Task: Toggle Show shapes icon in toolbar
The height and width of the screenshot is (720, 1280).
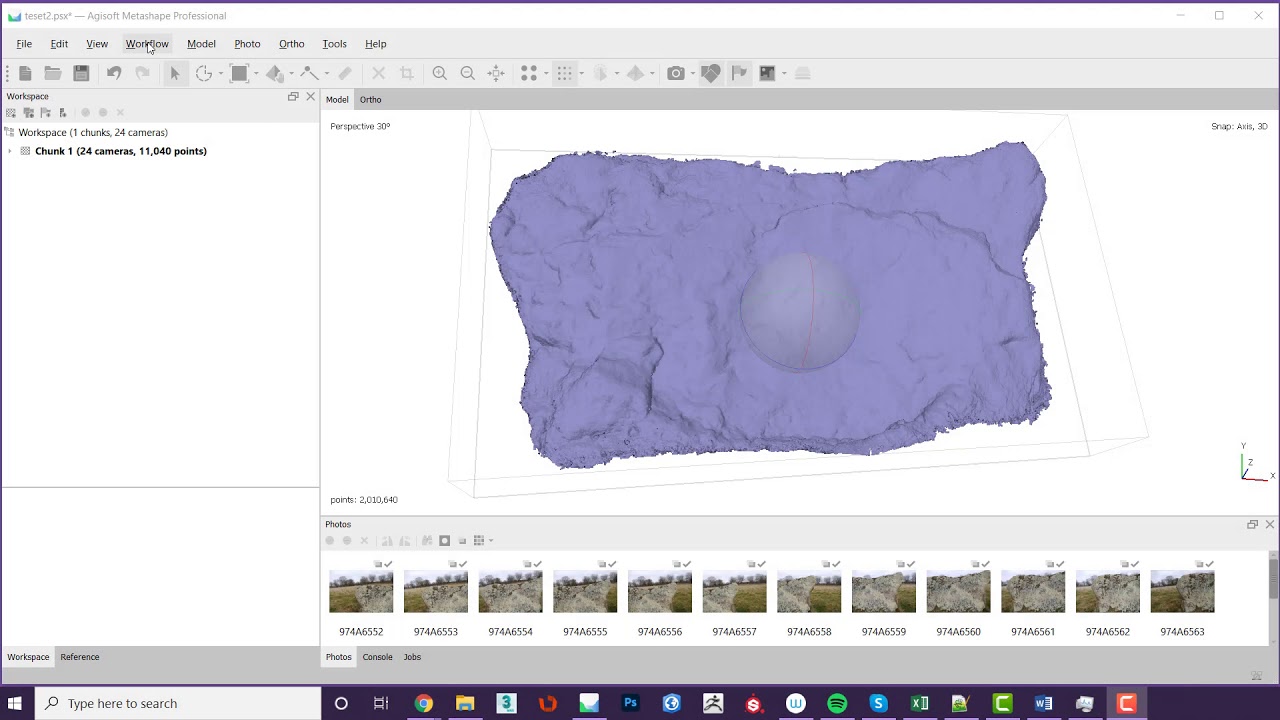Action: pyautogui.click(x=711, y=73)
